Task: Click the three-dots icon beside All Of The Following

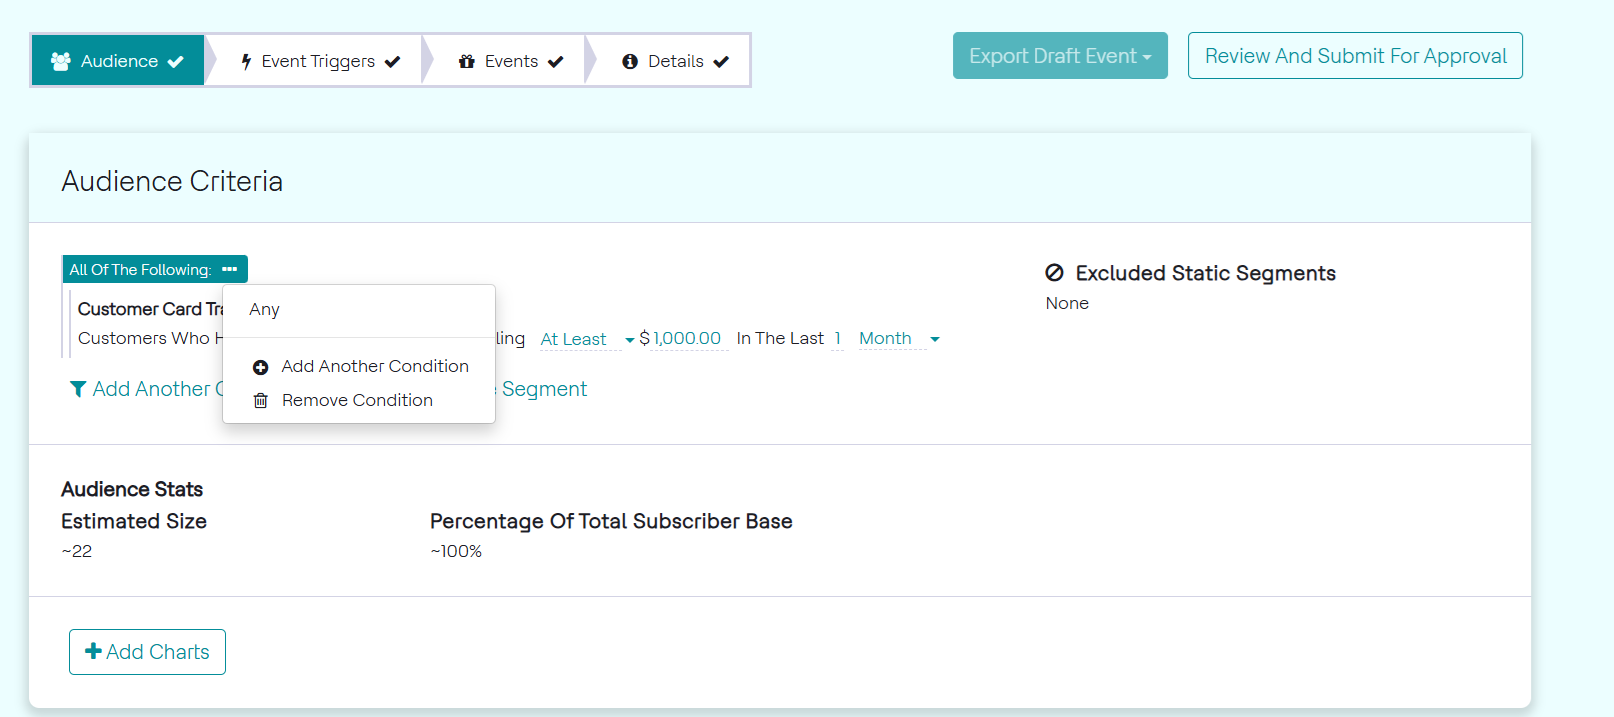Action: pyautogui.click(x=230, y=269)
